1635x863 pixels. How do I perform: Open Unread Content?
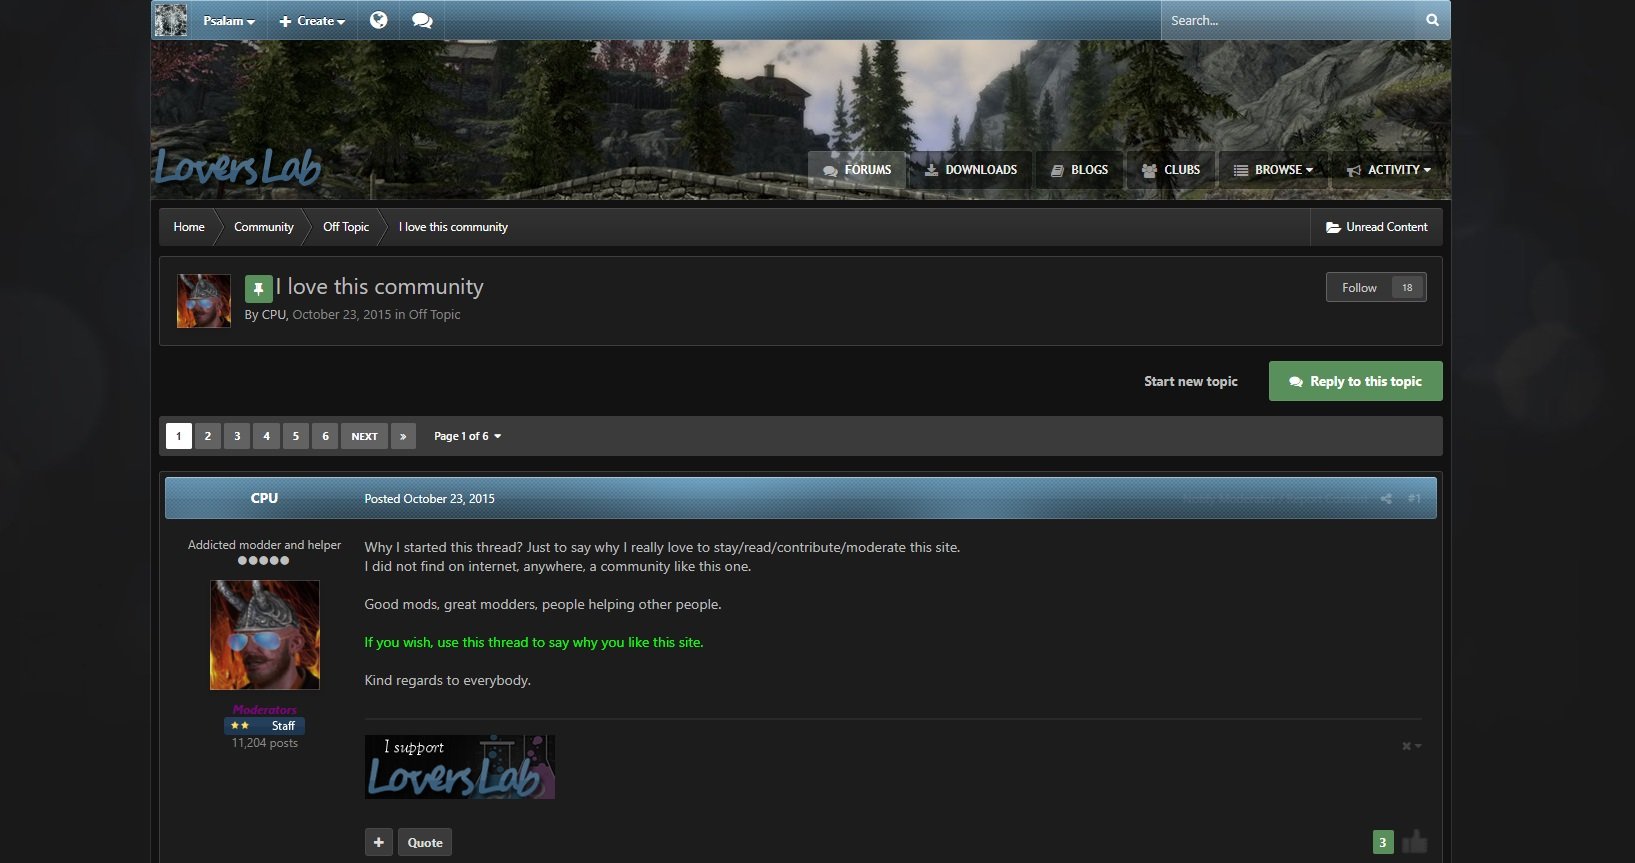tap(1377, 227)
